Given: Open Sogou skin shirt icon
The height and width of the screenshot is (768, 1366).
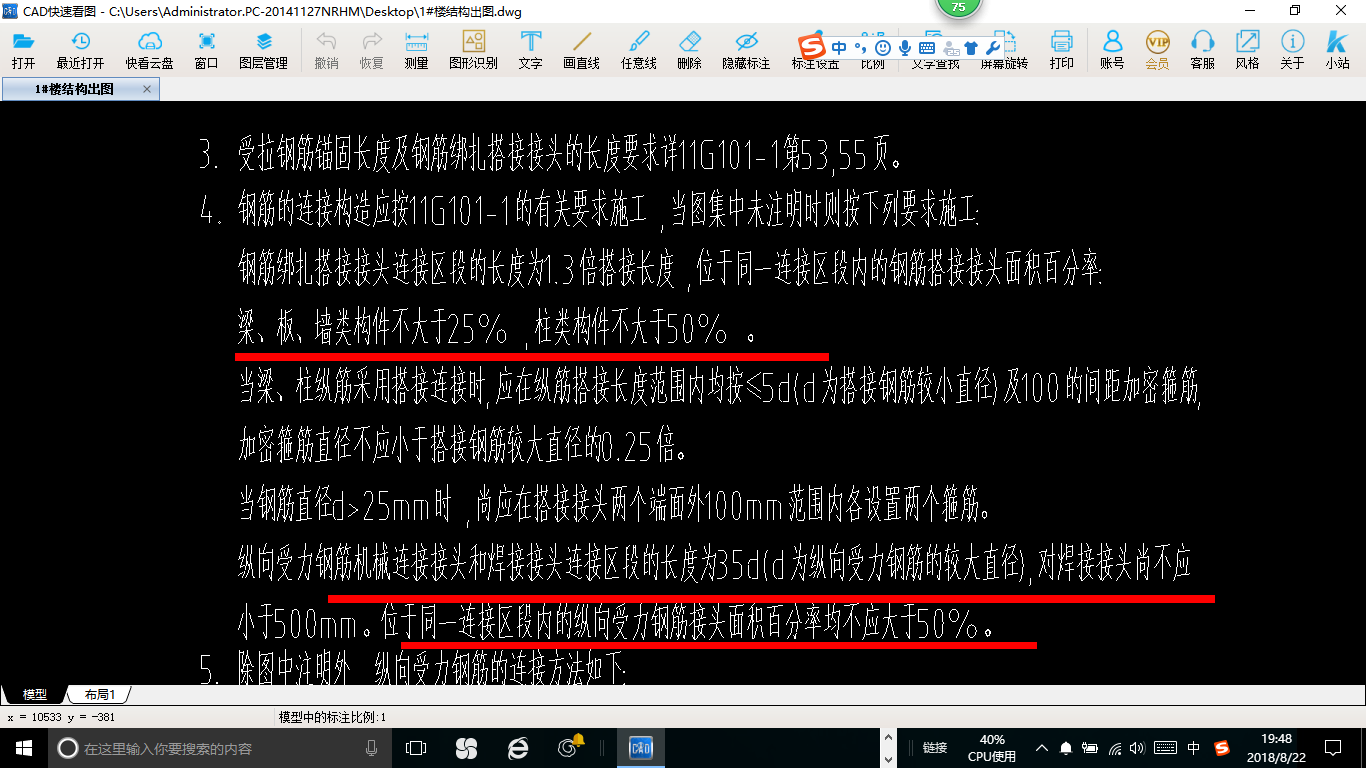Looking at the screenshot, I should click(970, 48).
